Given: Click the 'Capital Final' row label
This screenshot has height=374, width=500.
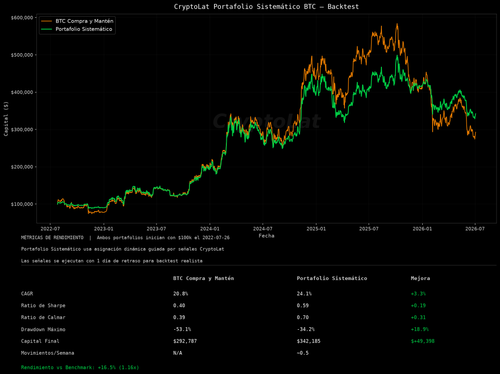Looking at the screenshot, I should [40, 341].
